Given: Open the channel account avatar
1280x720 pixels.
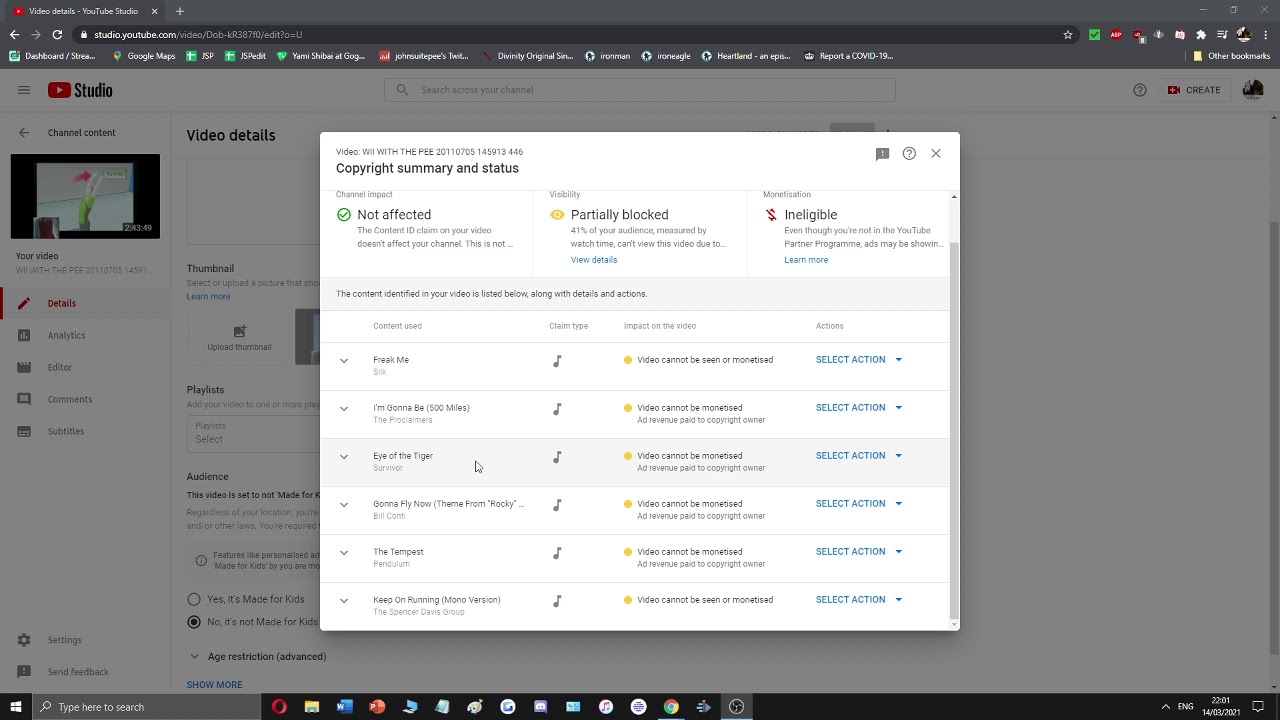Looking at the screenshot, I should 1252,90.
